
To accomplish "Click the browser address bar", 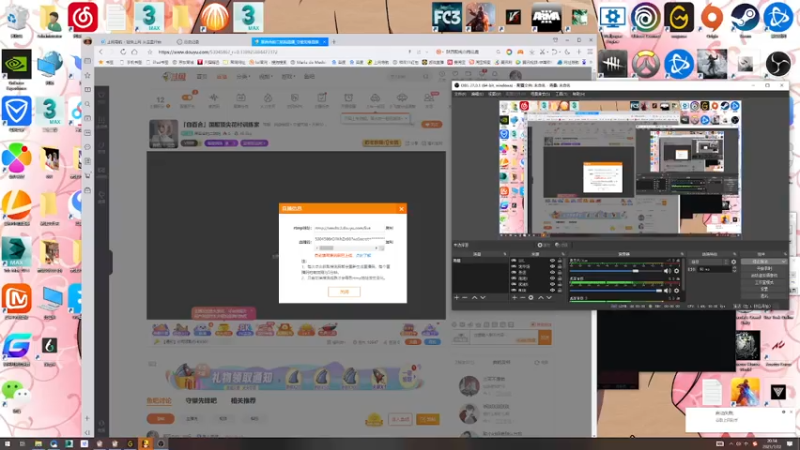I will point(281,52).
